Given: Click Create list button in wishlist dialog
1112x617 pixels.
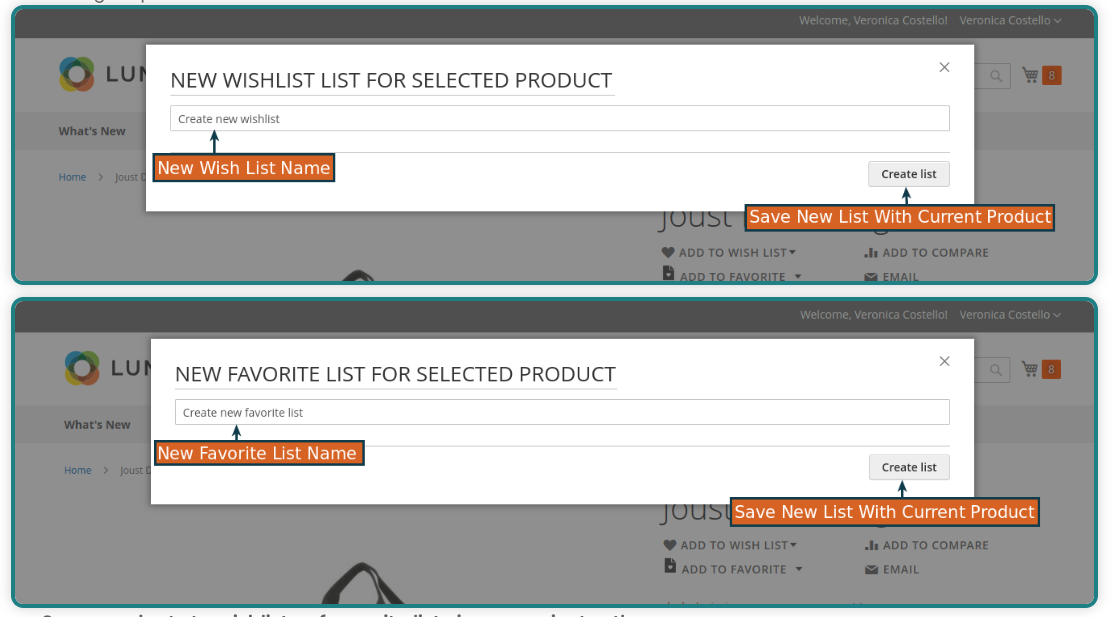Looking at the screenshot, I should point(908,174).
